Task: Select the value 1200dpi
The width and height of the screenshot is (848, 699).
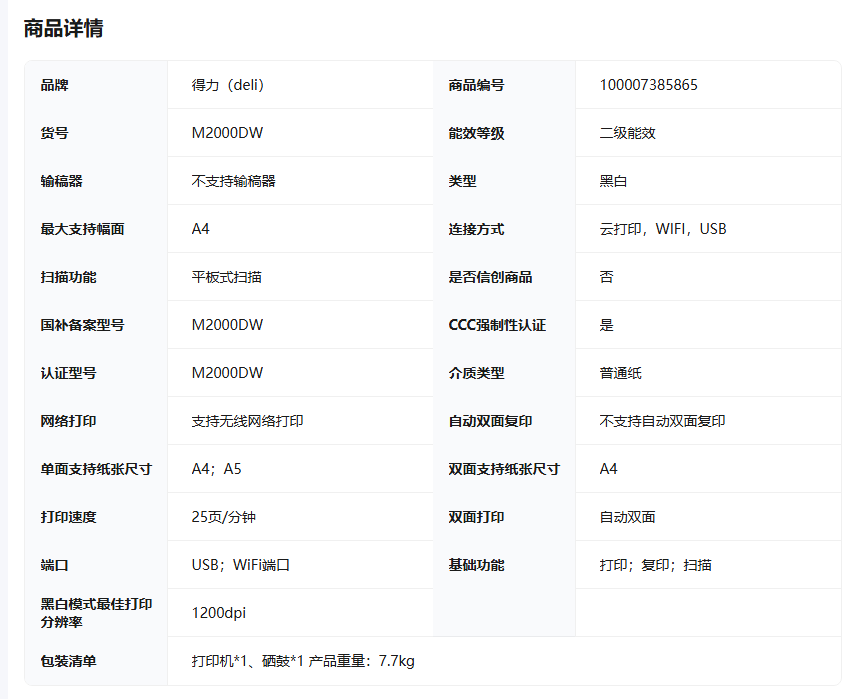Action: [x=218, y=613]
